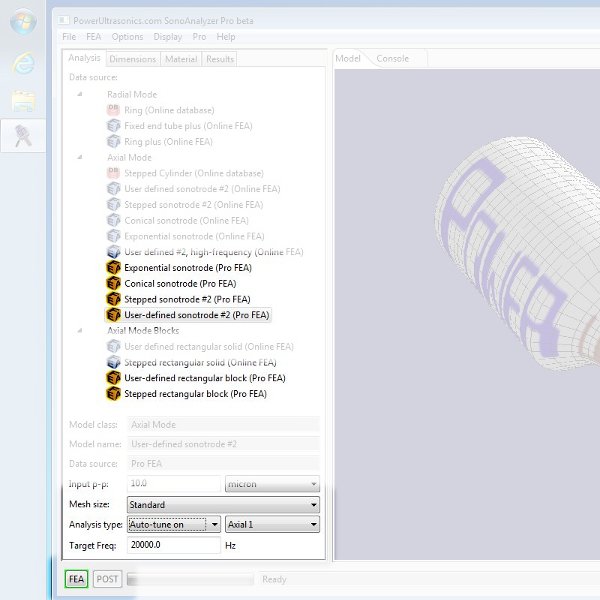Click the FEA run button

77,579
